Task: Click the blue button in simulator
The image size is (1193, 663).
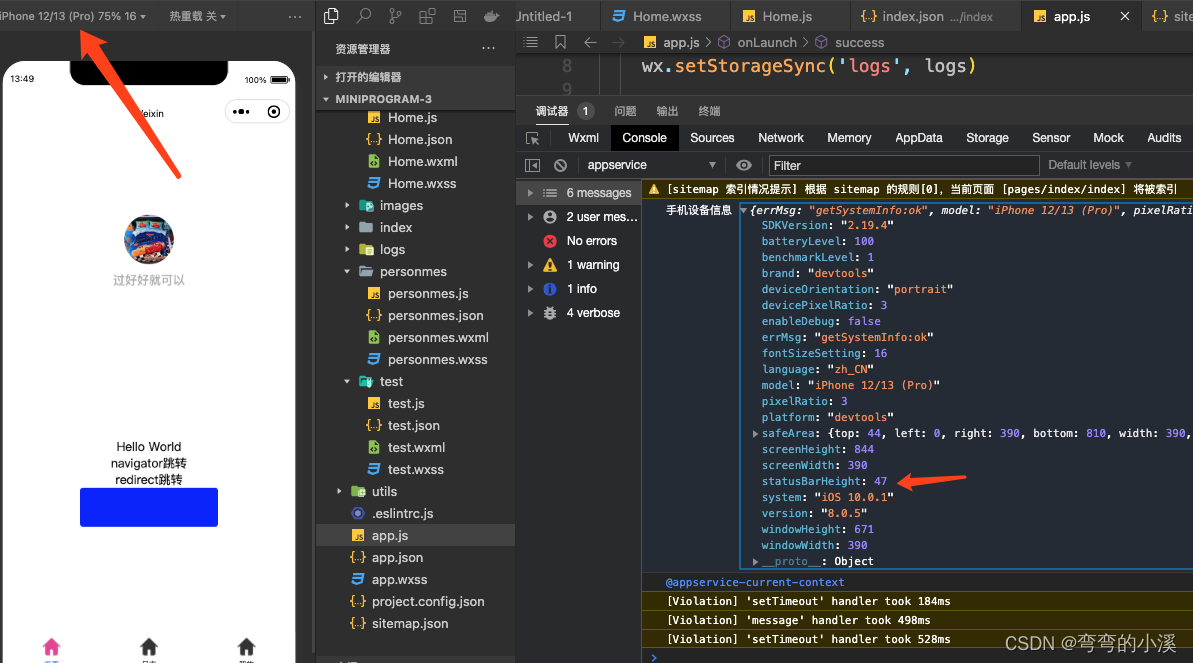Action: coord(149,507)
